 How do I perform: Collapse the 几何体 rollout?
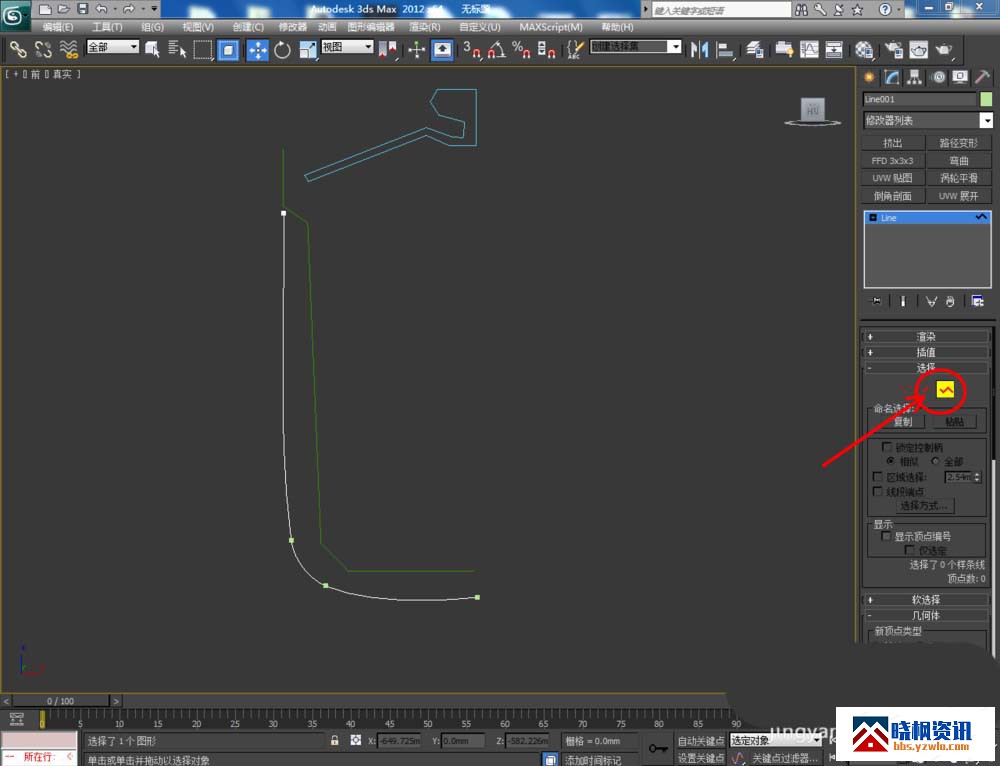click(925, 615)
